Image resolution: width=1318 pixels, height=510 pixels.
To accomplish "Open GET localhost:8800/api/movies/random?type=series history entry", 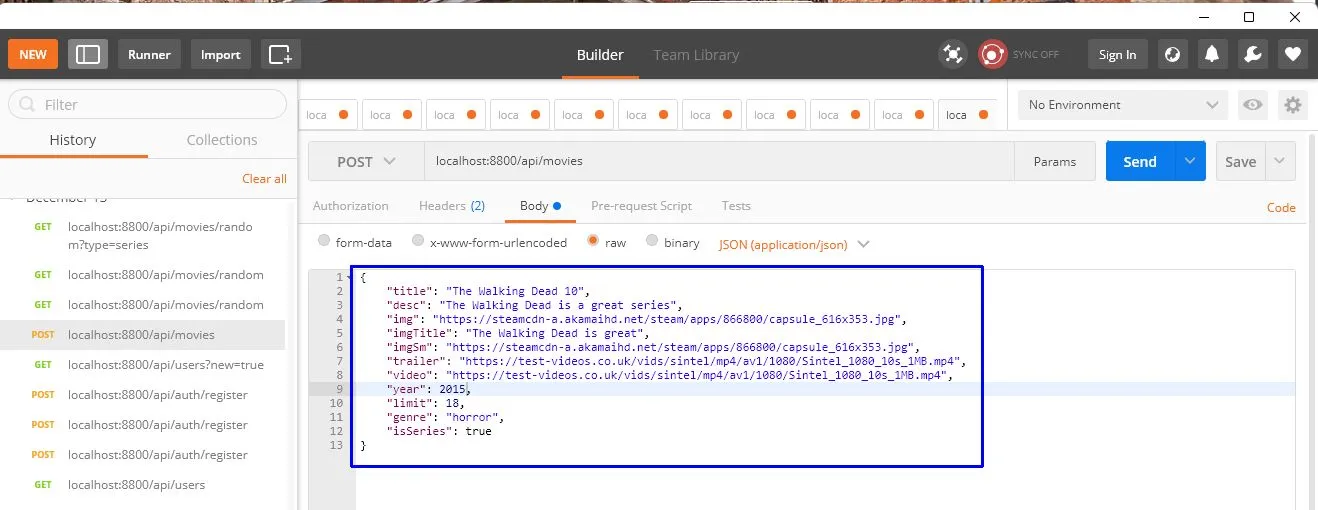I will point(142,235).
